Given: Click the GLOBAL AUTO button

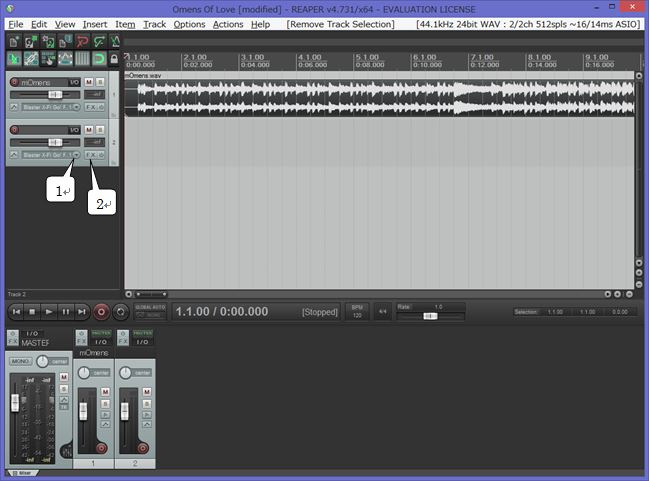Looking at the screenshot, I should pos(150,311).
